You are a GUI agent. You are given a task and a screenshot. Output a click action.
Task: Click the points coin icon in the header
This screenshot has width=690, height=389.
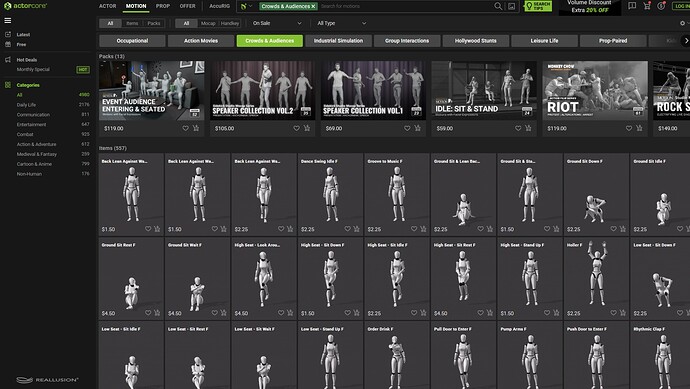click(x=661, y=6)
